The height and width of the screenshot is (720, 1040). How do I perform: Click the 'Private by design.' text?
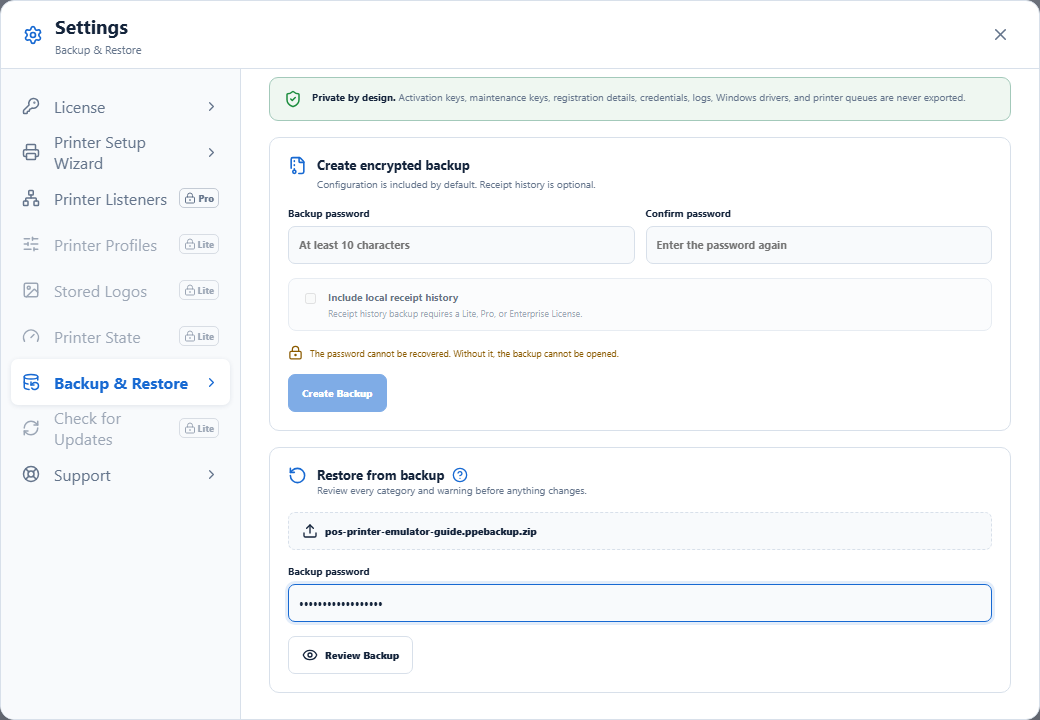tap(354, 98)
